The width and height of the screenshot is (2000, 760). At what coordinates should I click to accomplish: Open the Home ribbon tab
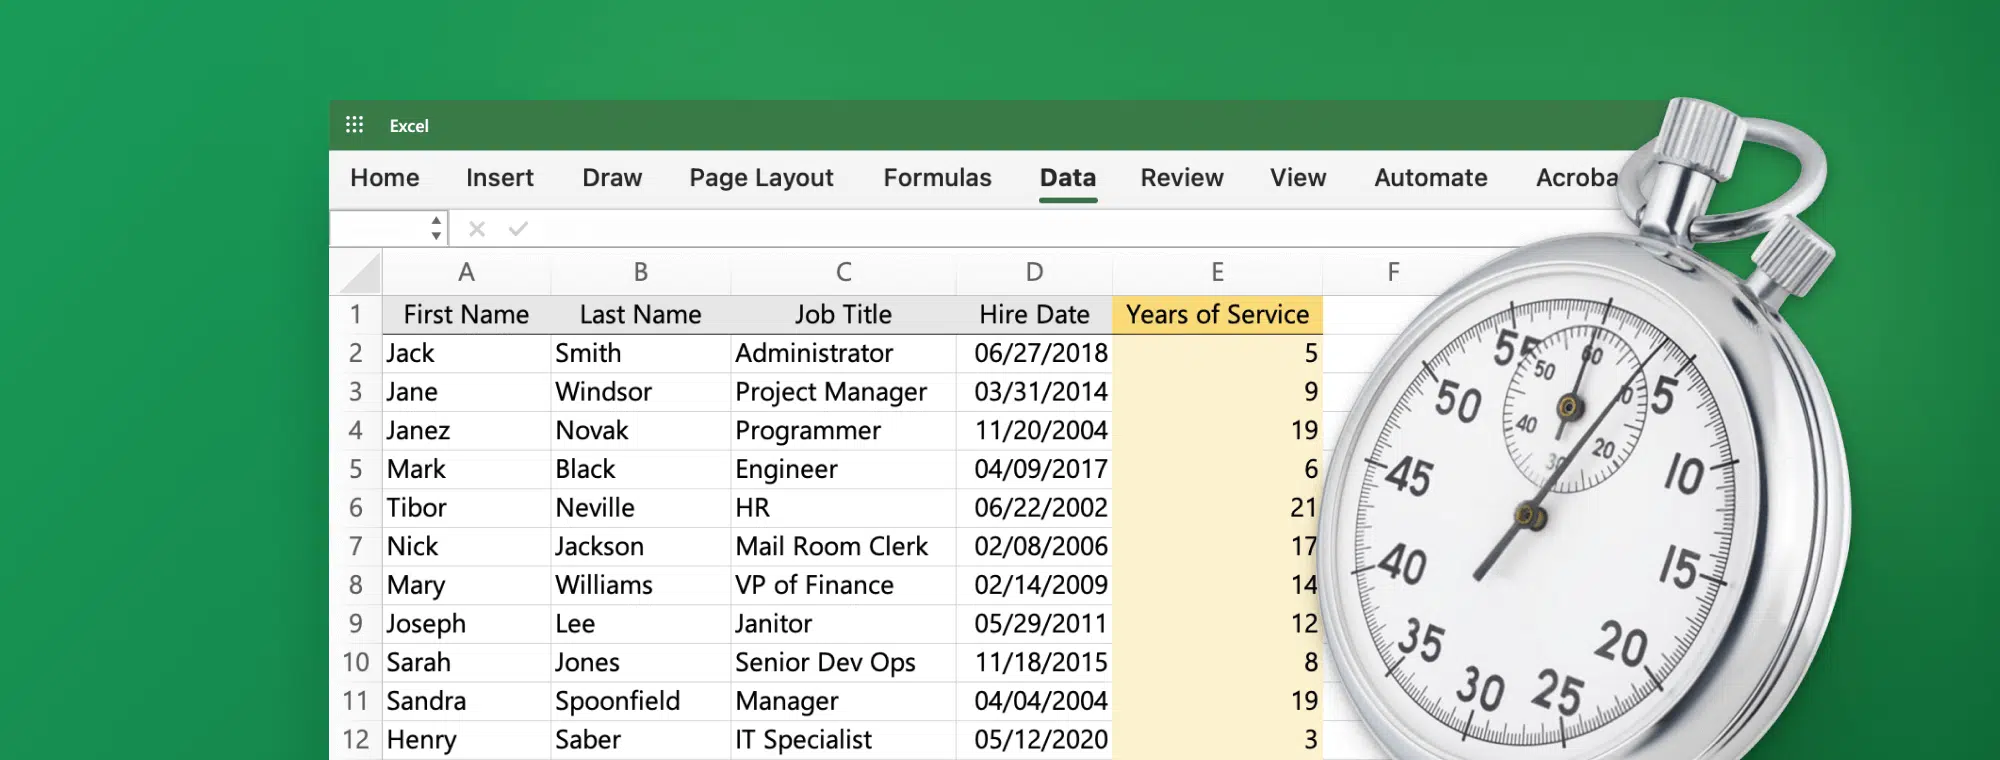pos(385,178)
